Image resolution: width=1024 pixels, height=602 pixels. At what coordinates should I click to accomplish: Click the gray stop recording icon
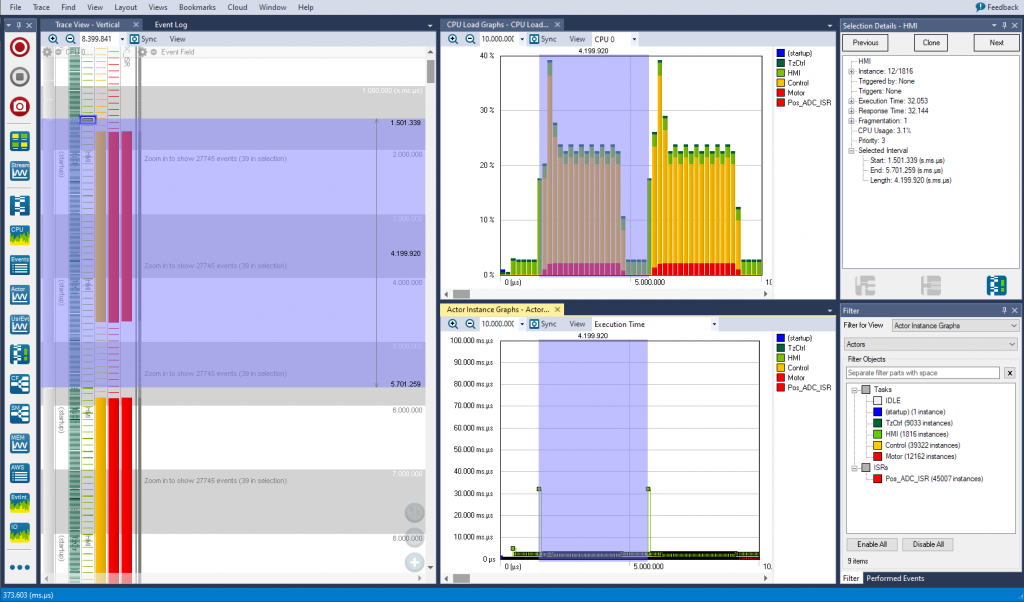coord(20,77)
